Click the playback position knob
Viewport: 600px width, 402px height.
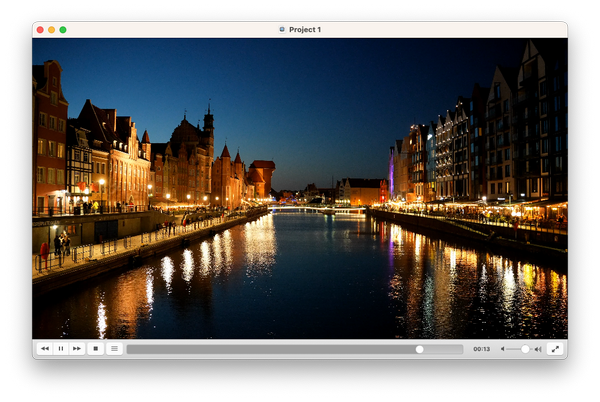click(x=419, y=349)
